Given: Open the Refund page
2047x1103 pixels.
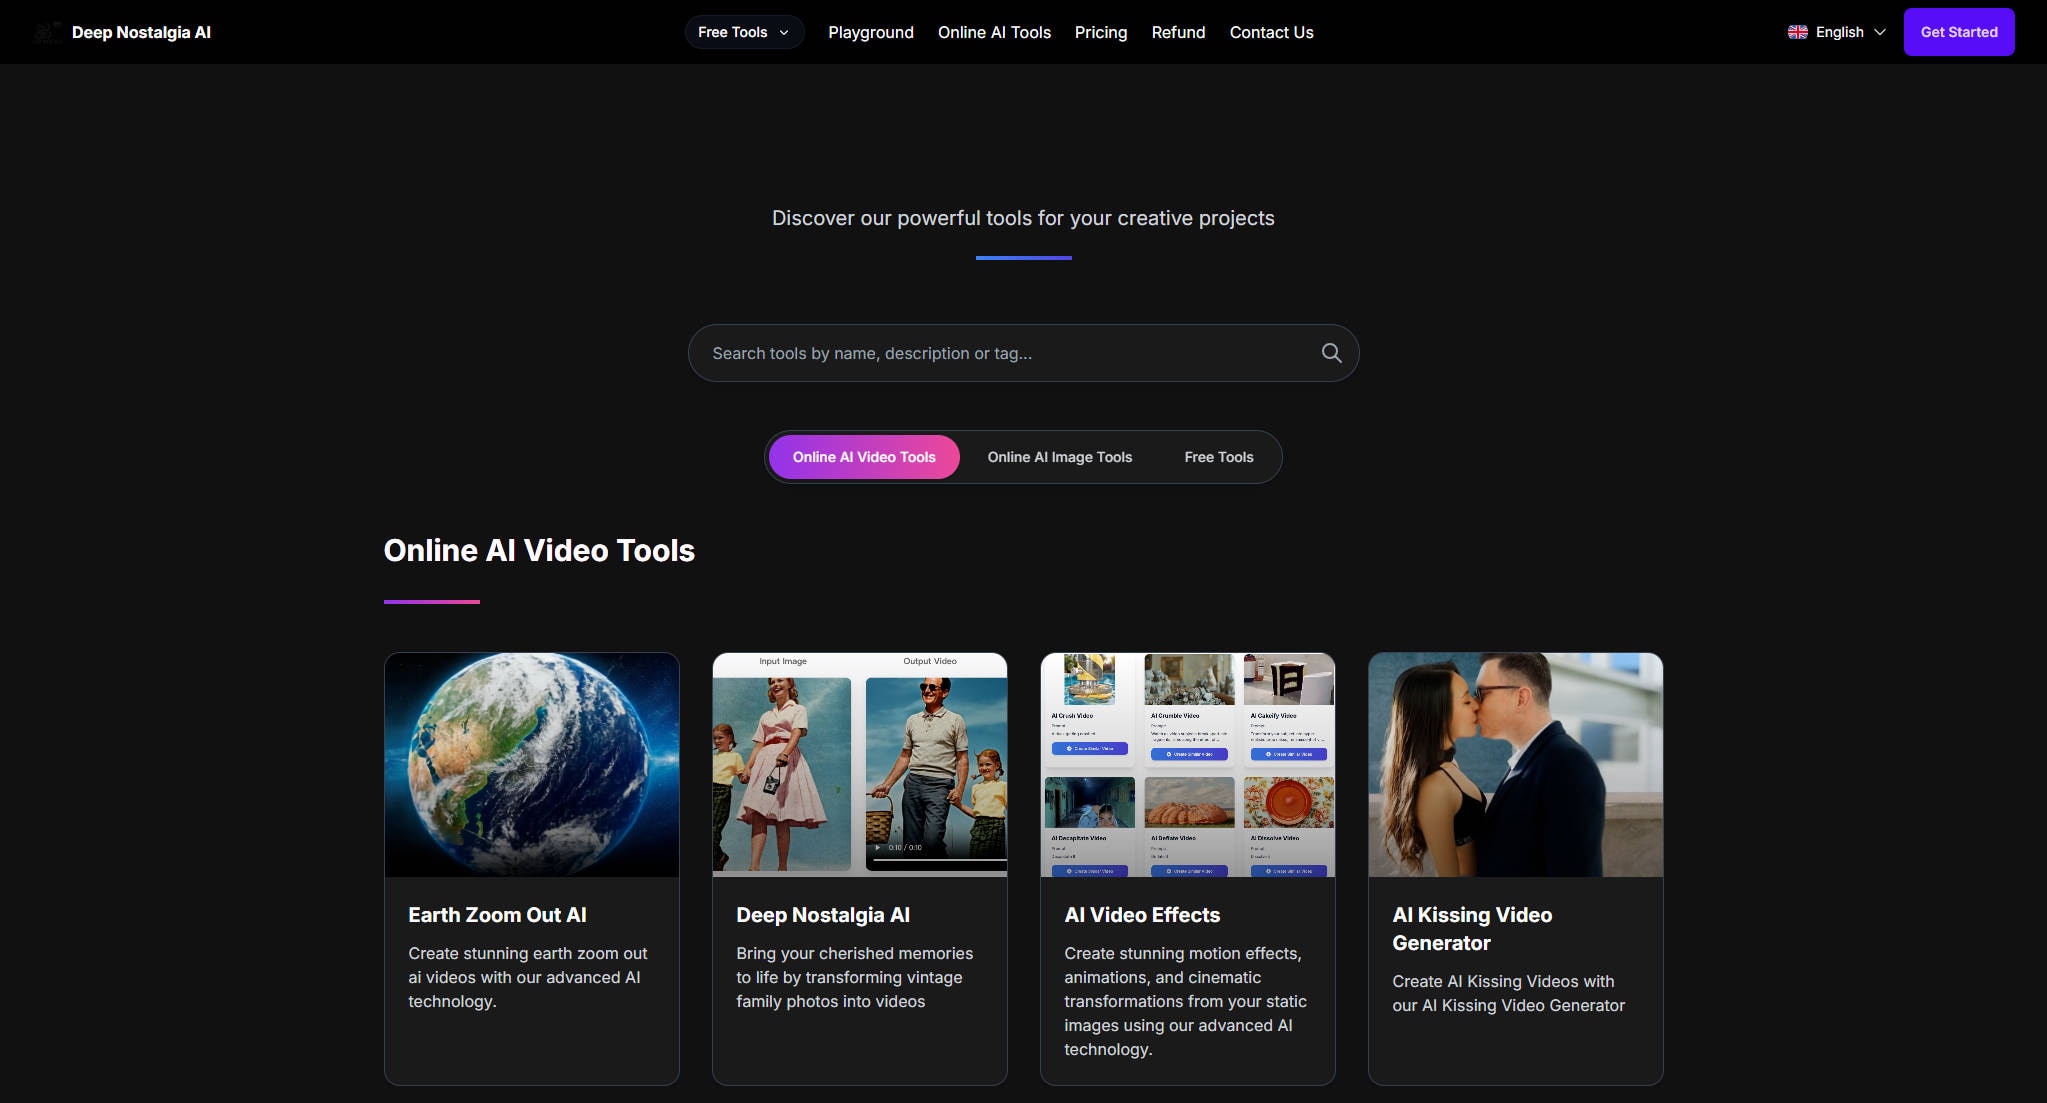Looking at the screenshot, I should pos(1178,32).
